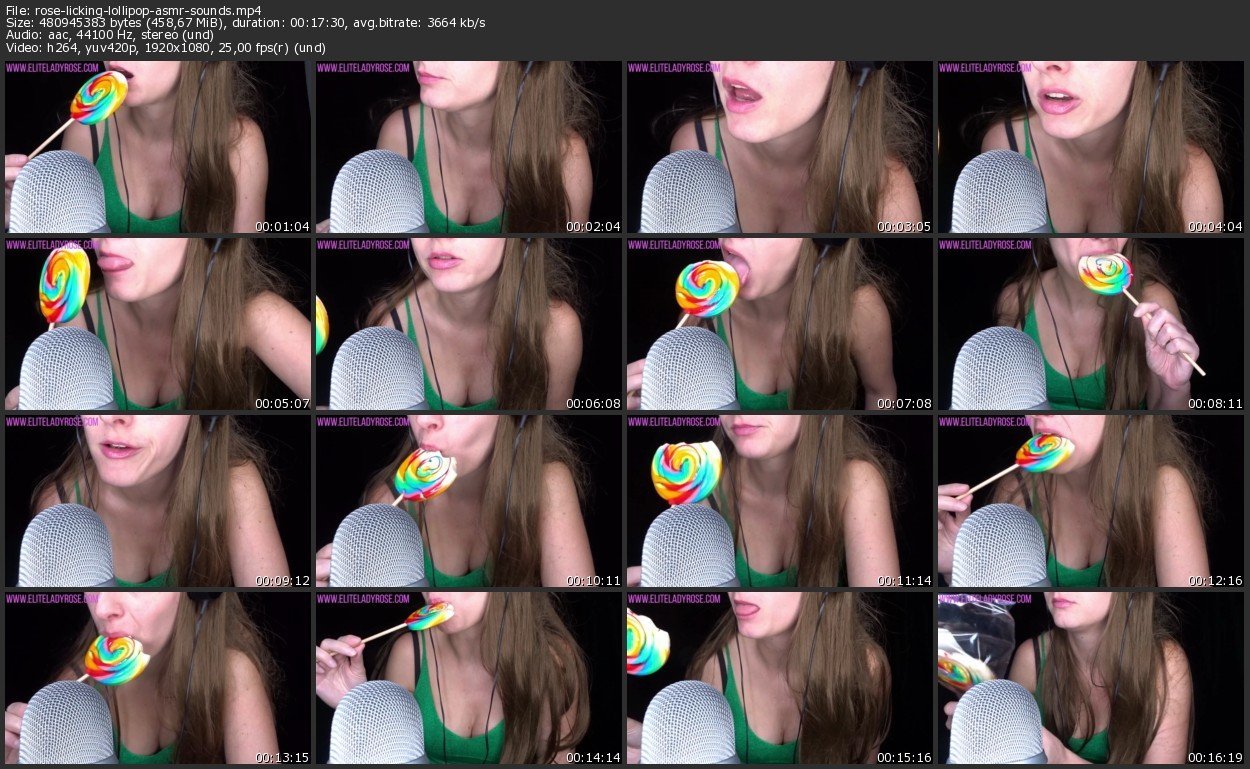The height and width of the screenshot is (769, 1250).
Task: Click the frame marked 00:13:15
Action: (158, 678)
